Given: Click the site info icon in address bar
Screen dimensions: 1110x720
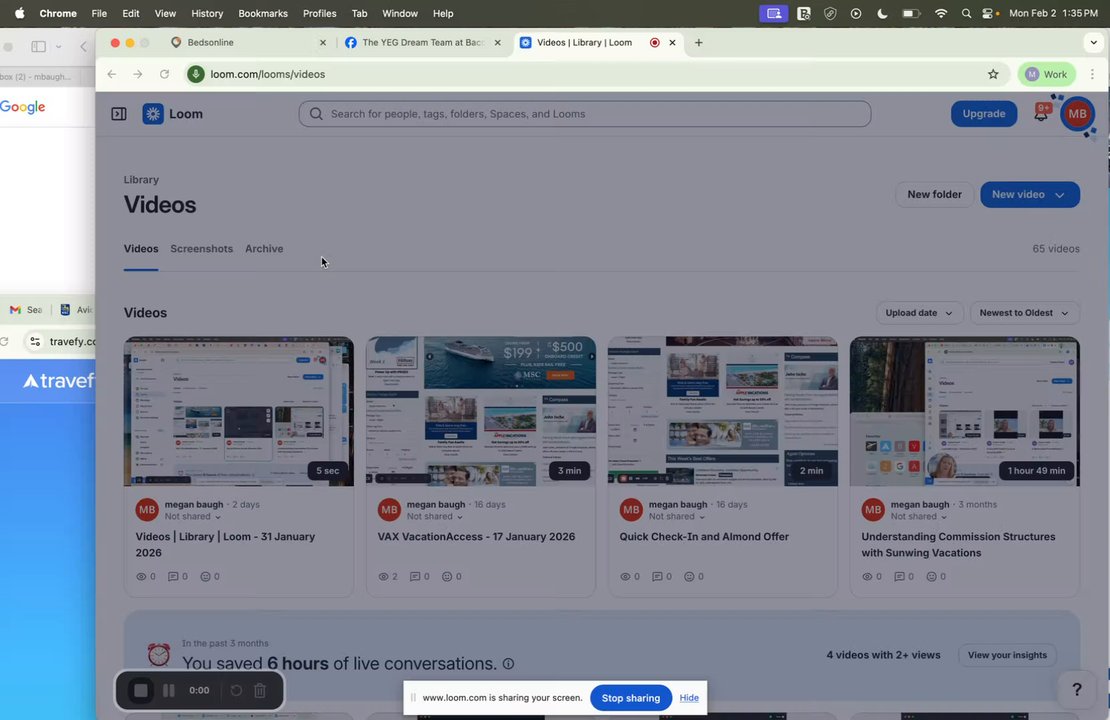Looking at the screenshot, I should point(196,74).
